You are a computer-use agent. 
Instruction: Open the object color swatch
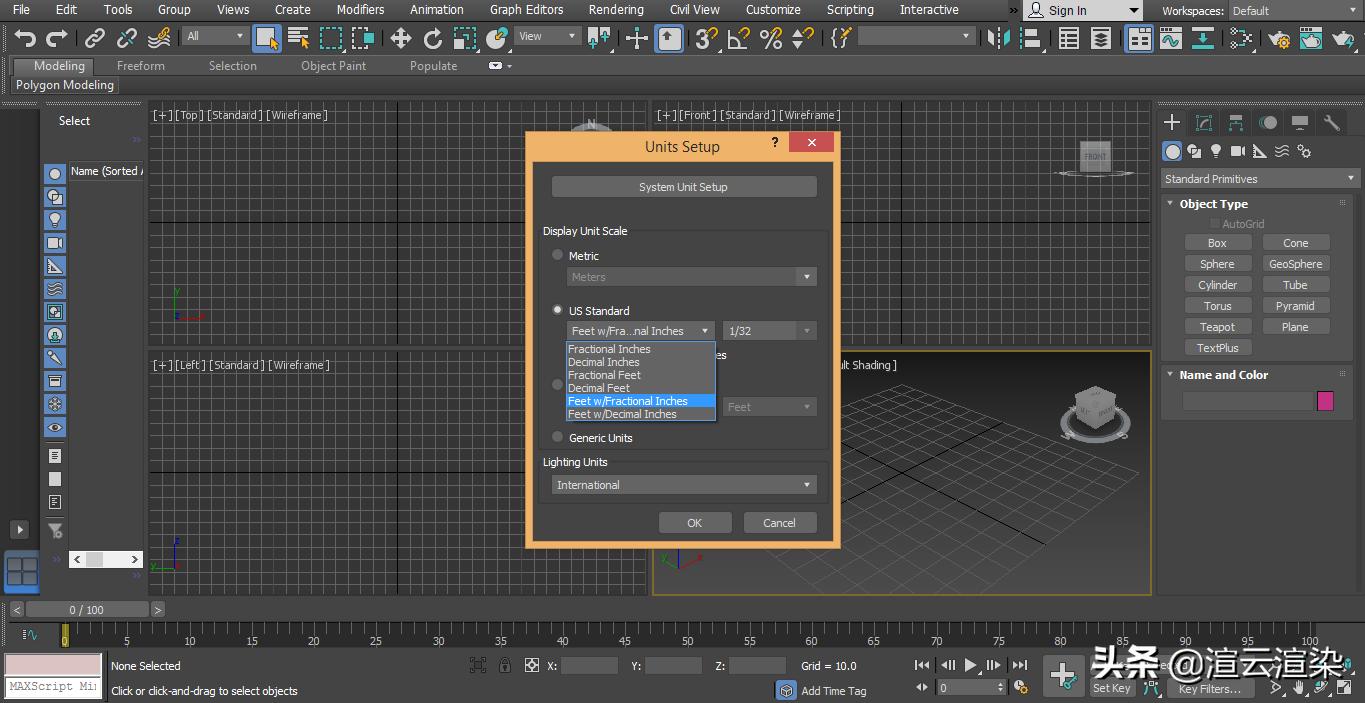point(1326,400)
